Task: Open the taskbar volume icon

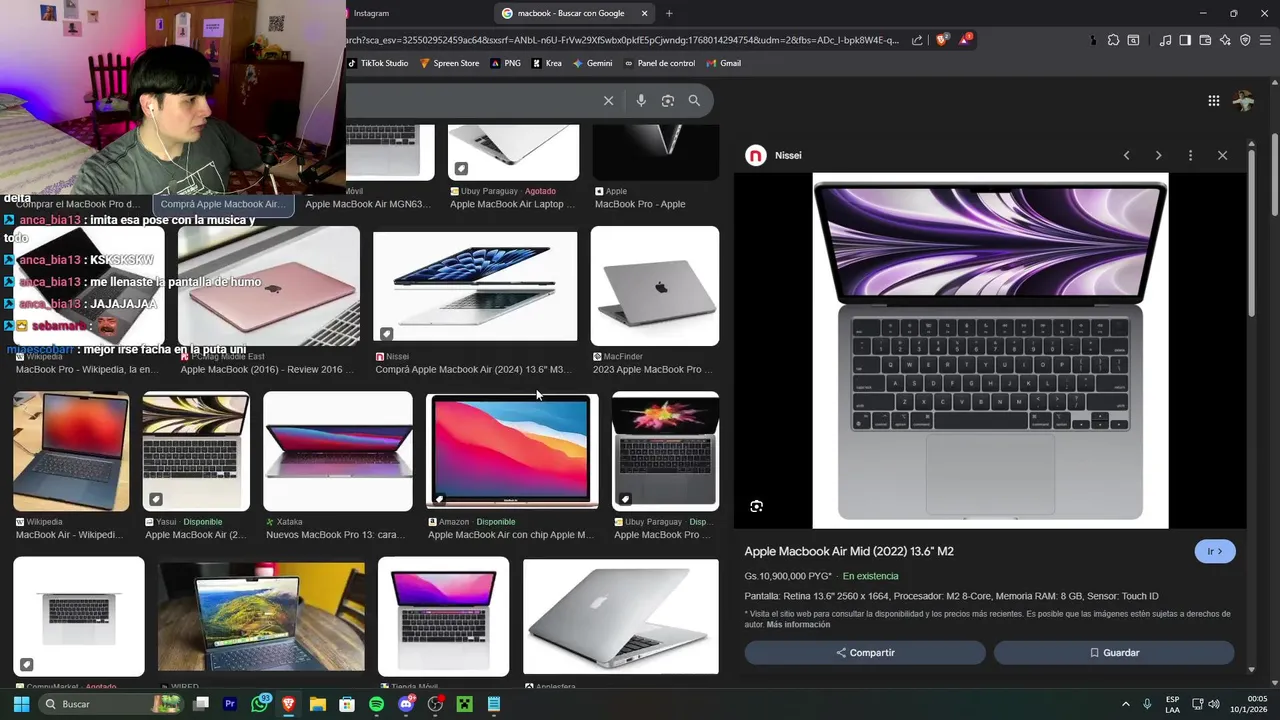Action: pyautogui.click(x=1214, y=704)
